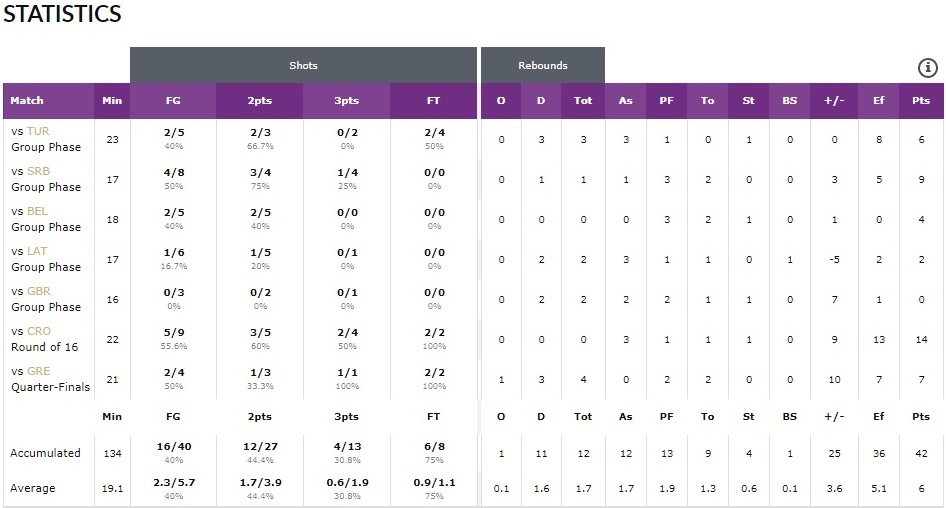Open the GRE opponent link

coord(37,371)
